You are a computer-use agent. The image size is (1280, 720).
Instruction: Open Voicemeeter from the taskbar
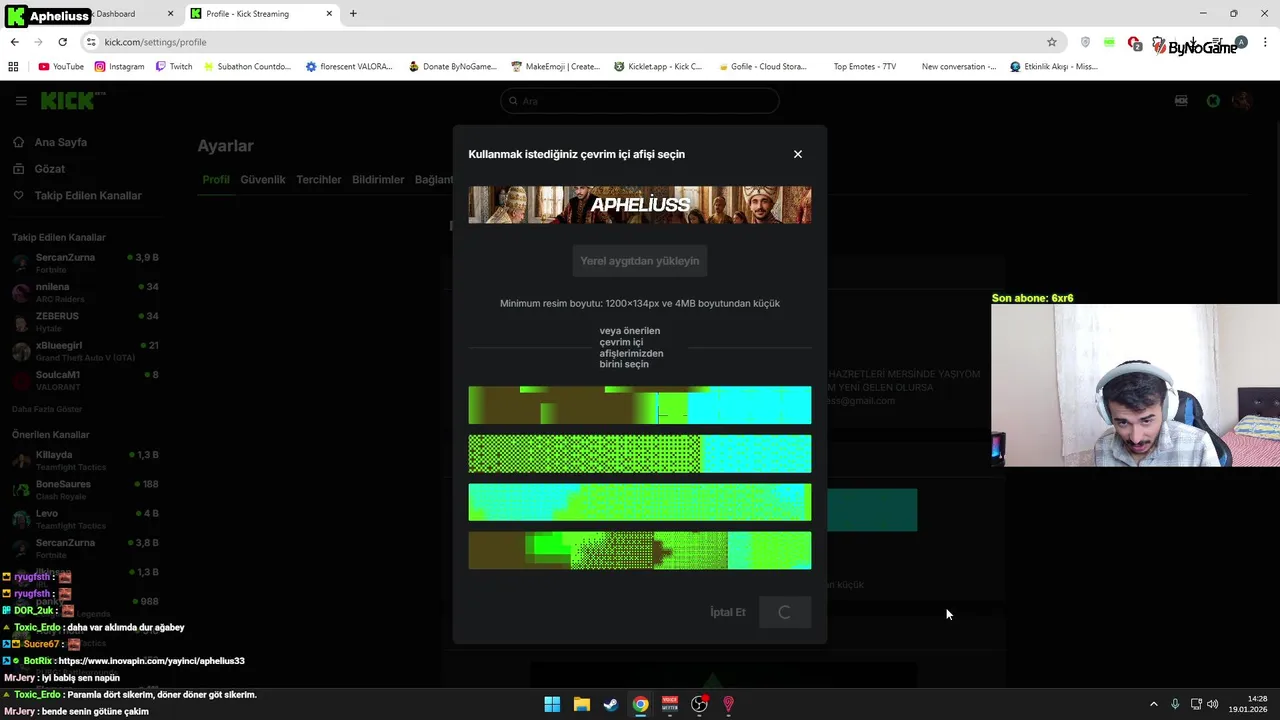pos(670,704)
